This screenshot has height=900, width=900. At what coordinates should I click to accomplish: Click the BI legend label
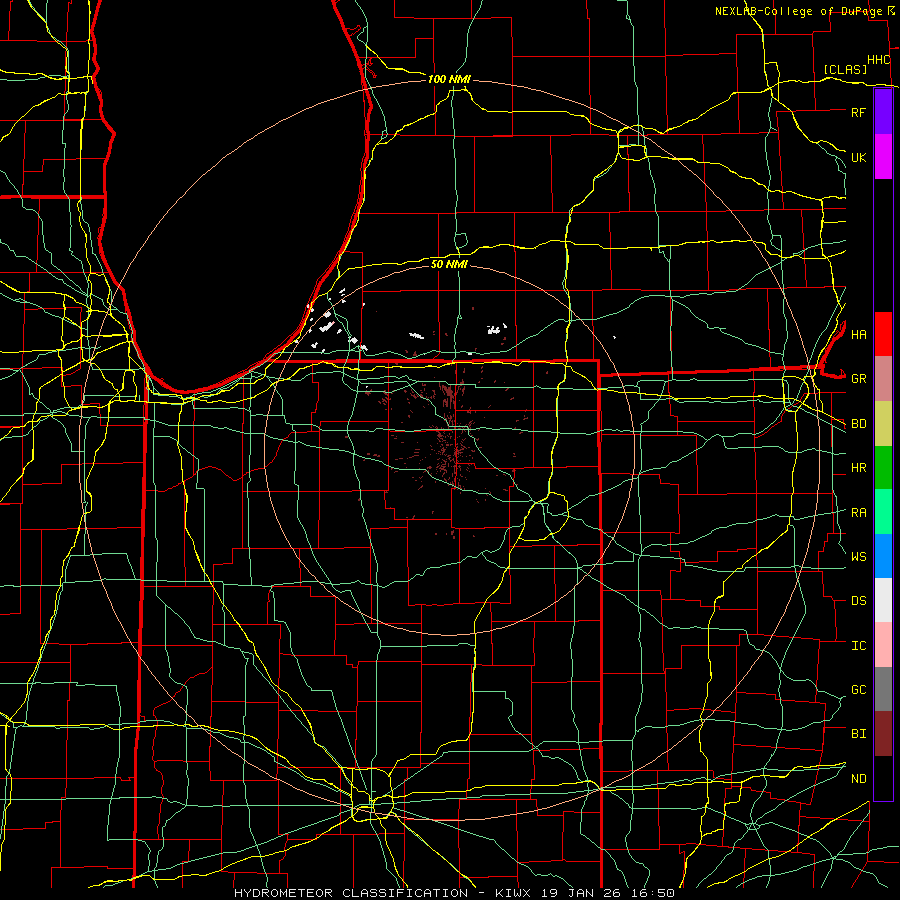point(858,734)
